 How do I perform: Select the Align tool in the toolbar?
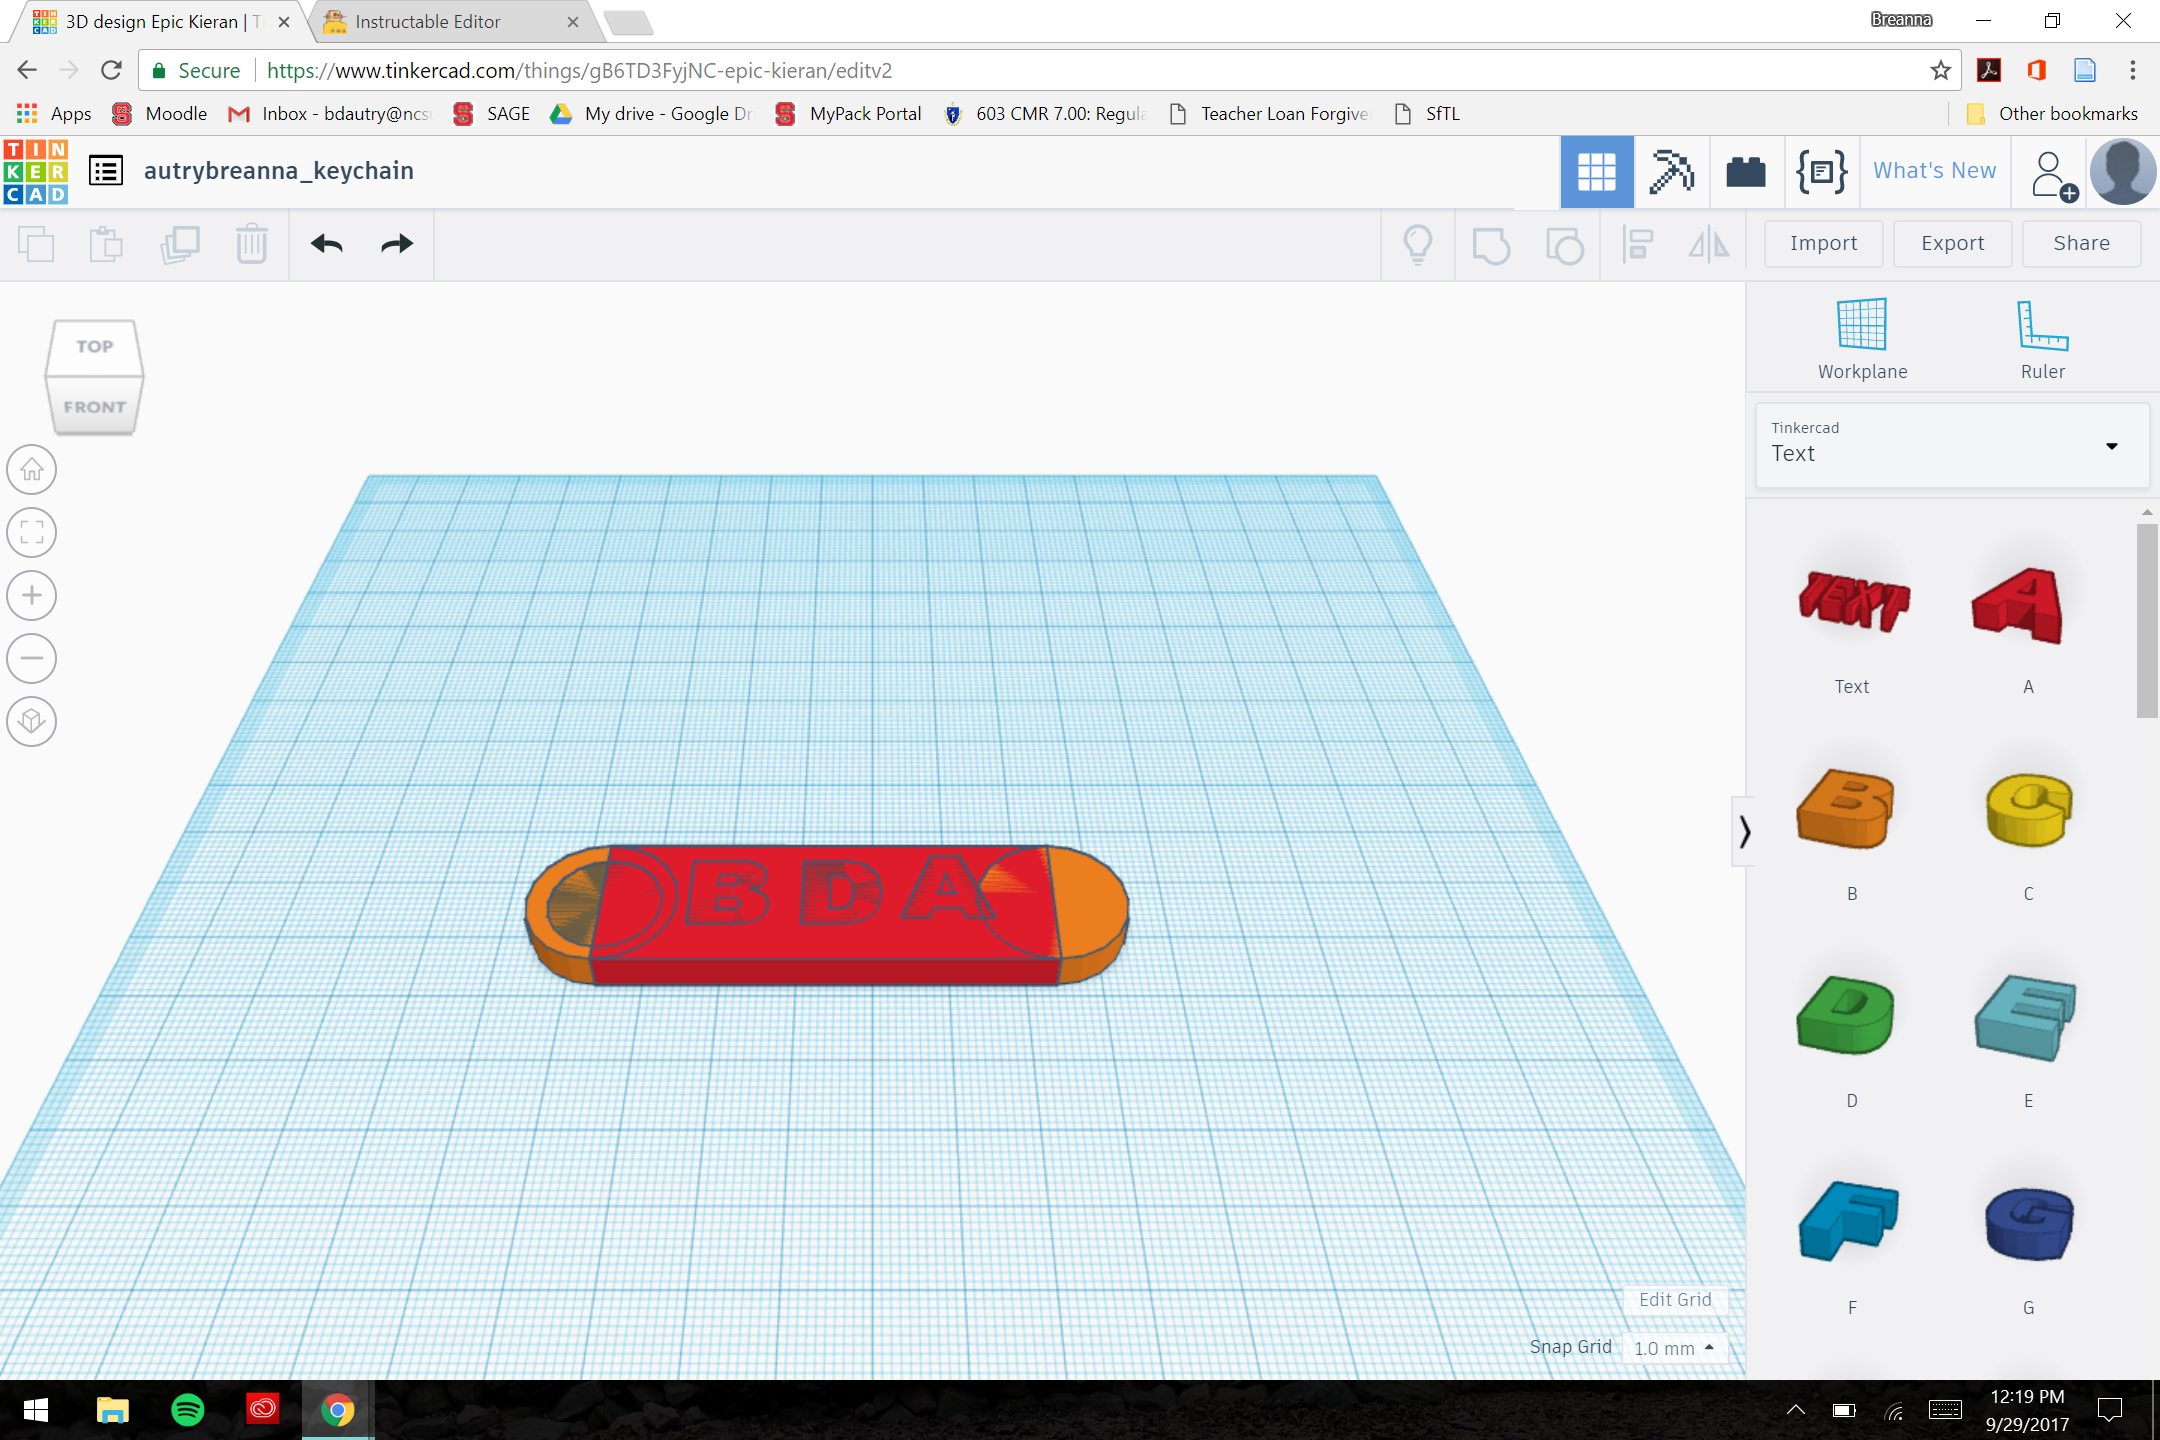point(1637,244)
